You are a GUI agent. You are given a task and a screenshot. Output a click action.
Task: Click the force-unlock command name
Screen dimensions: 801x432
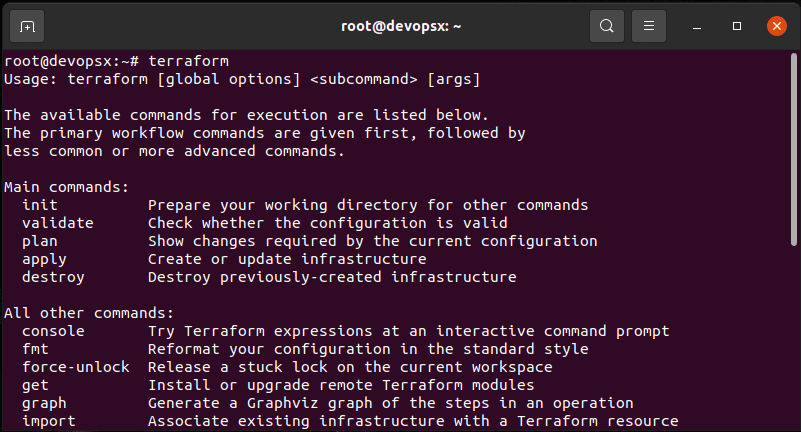pyautogui.click(x=76, y=367)
